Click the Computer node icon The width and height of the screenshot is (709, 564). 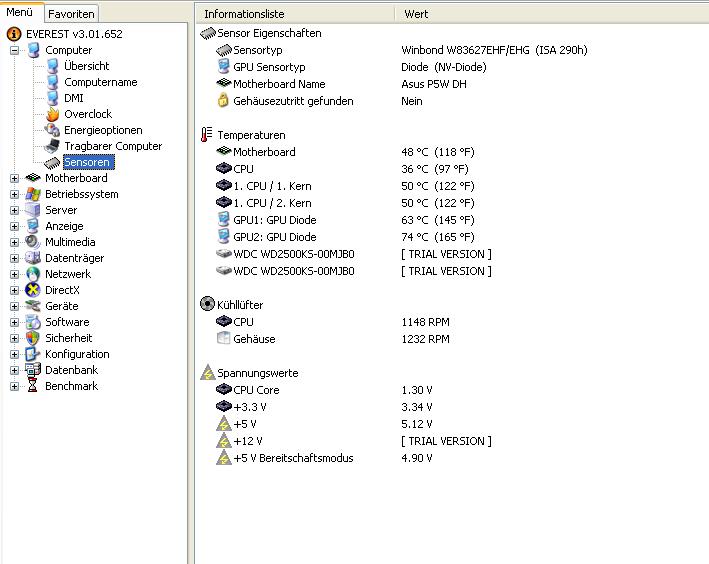click(x=33, y=50)
